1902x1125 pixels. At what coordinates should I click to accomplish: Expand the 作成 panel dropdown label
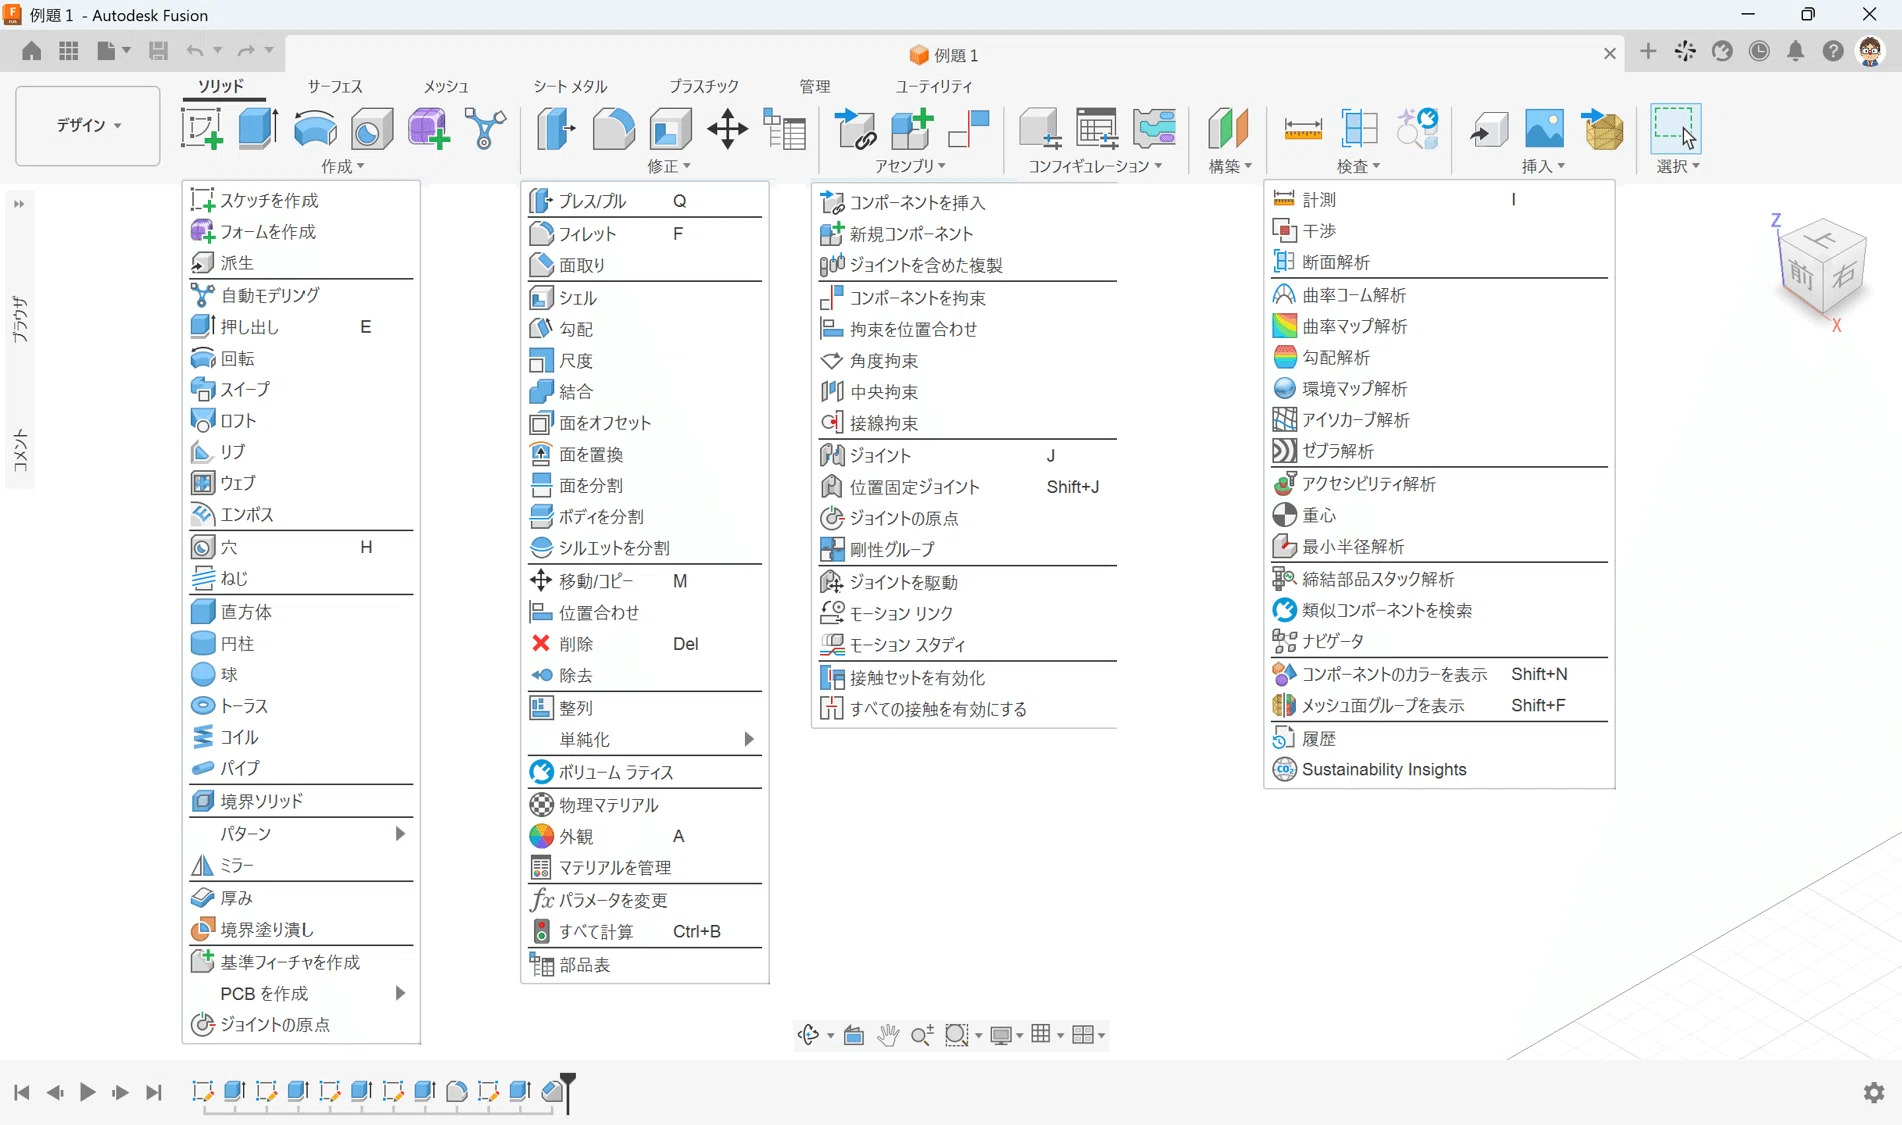coord(343,166)
